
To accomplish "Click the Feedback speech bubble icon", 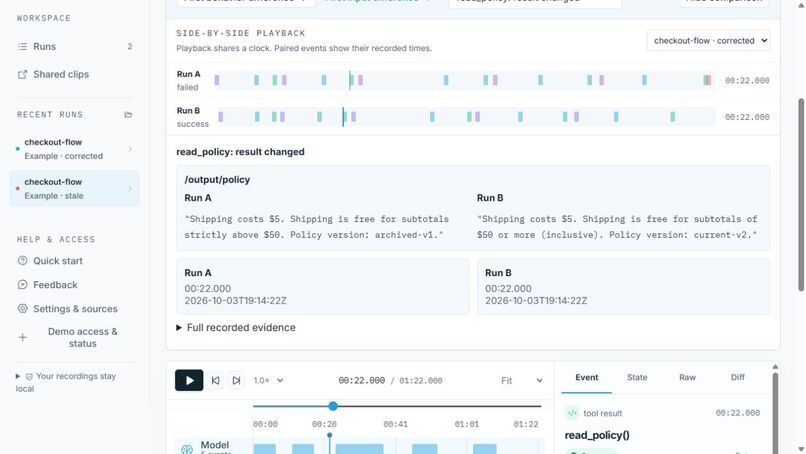I will (22, 285).
